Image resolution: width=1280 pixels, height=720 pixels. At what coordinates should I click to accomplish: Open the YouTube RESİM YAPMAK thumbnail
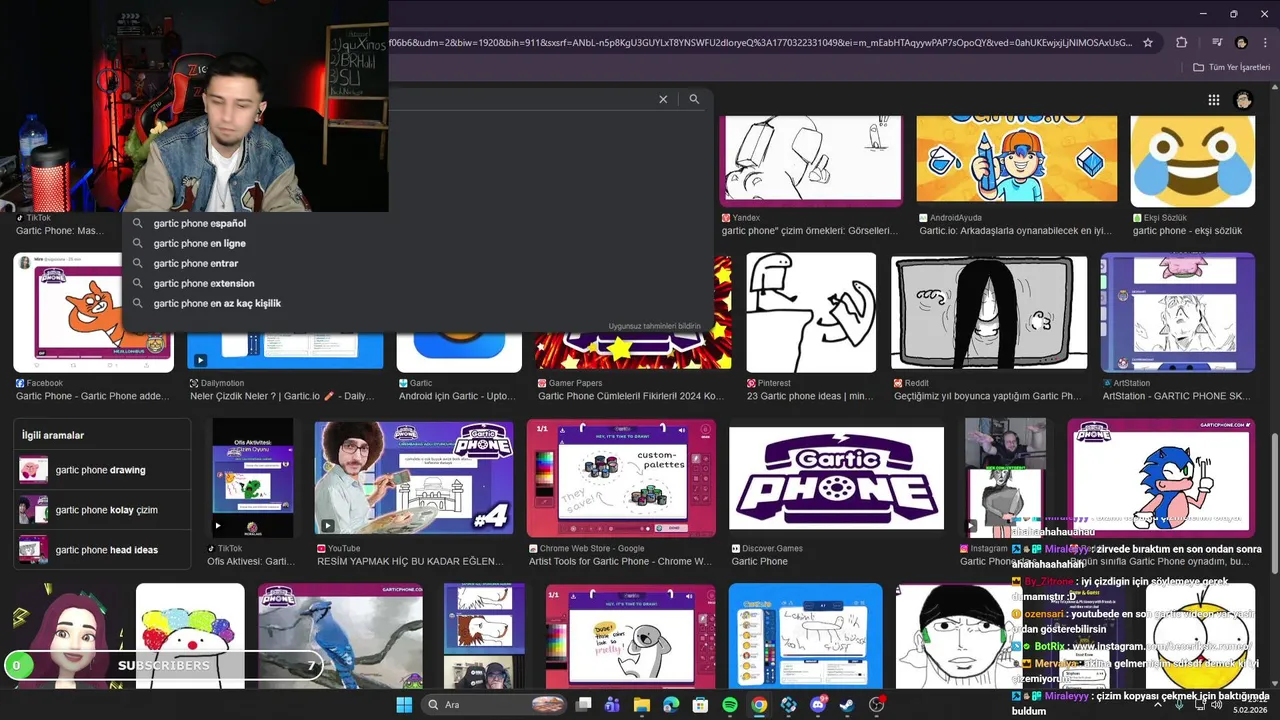(x=414, y=478)
